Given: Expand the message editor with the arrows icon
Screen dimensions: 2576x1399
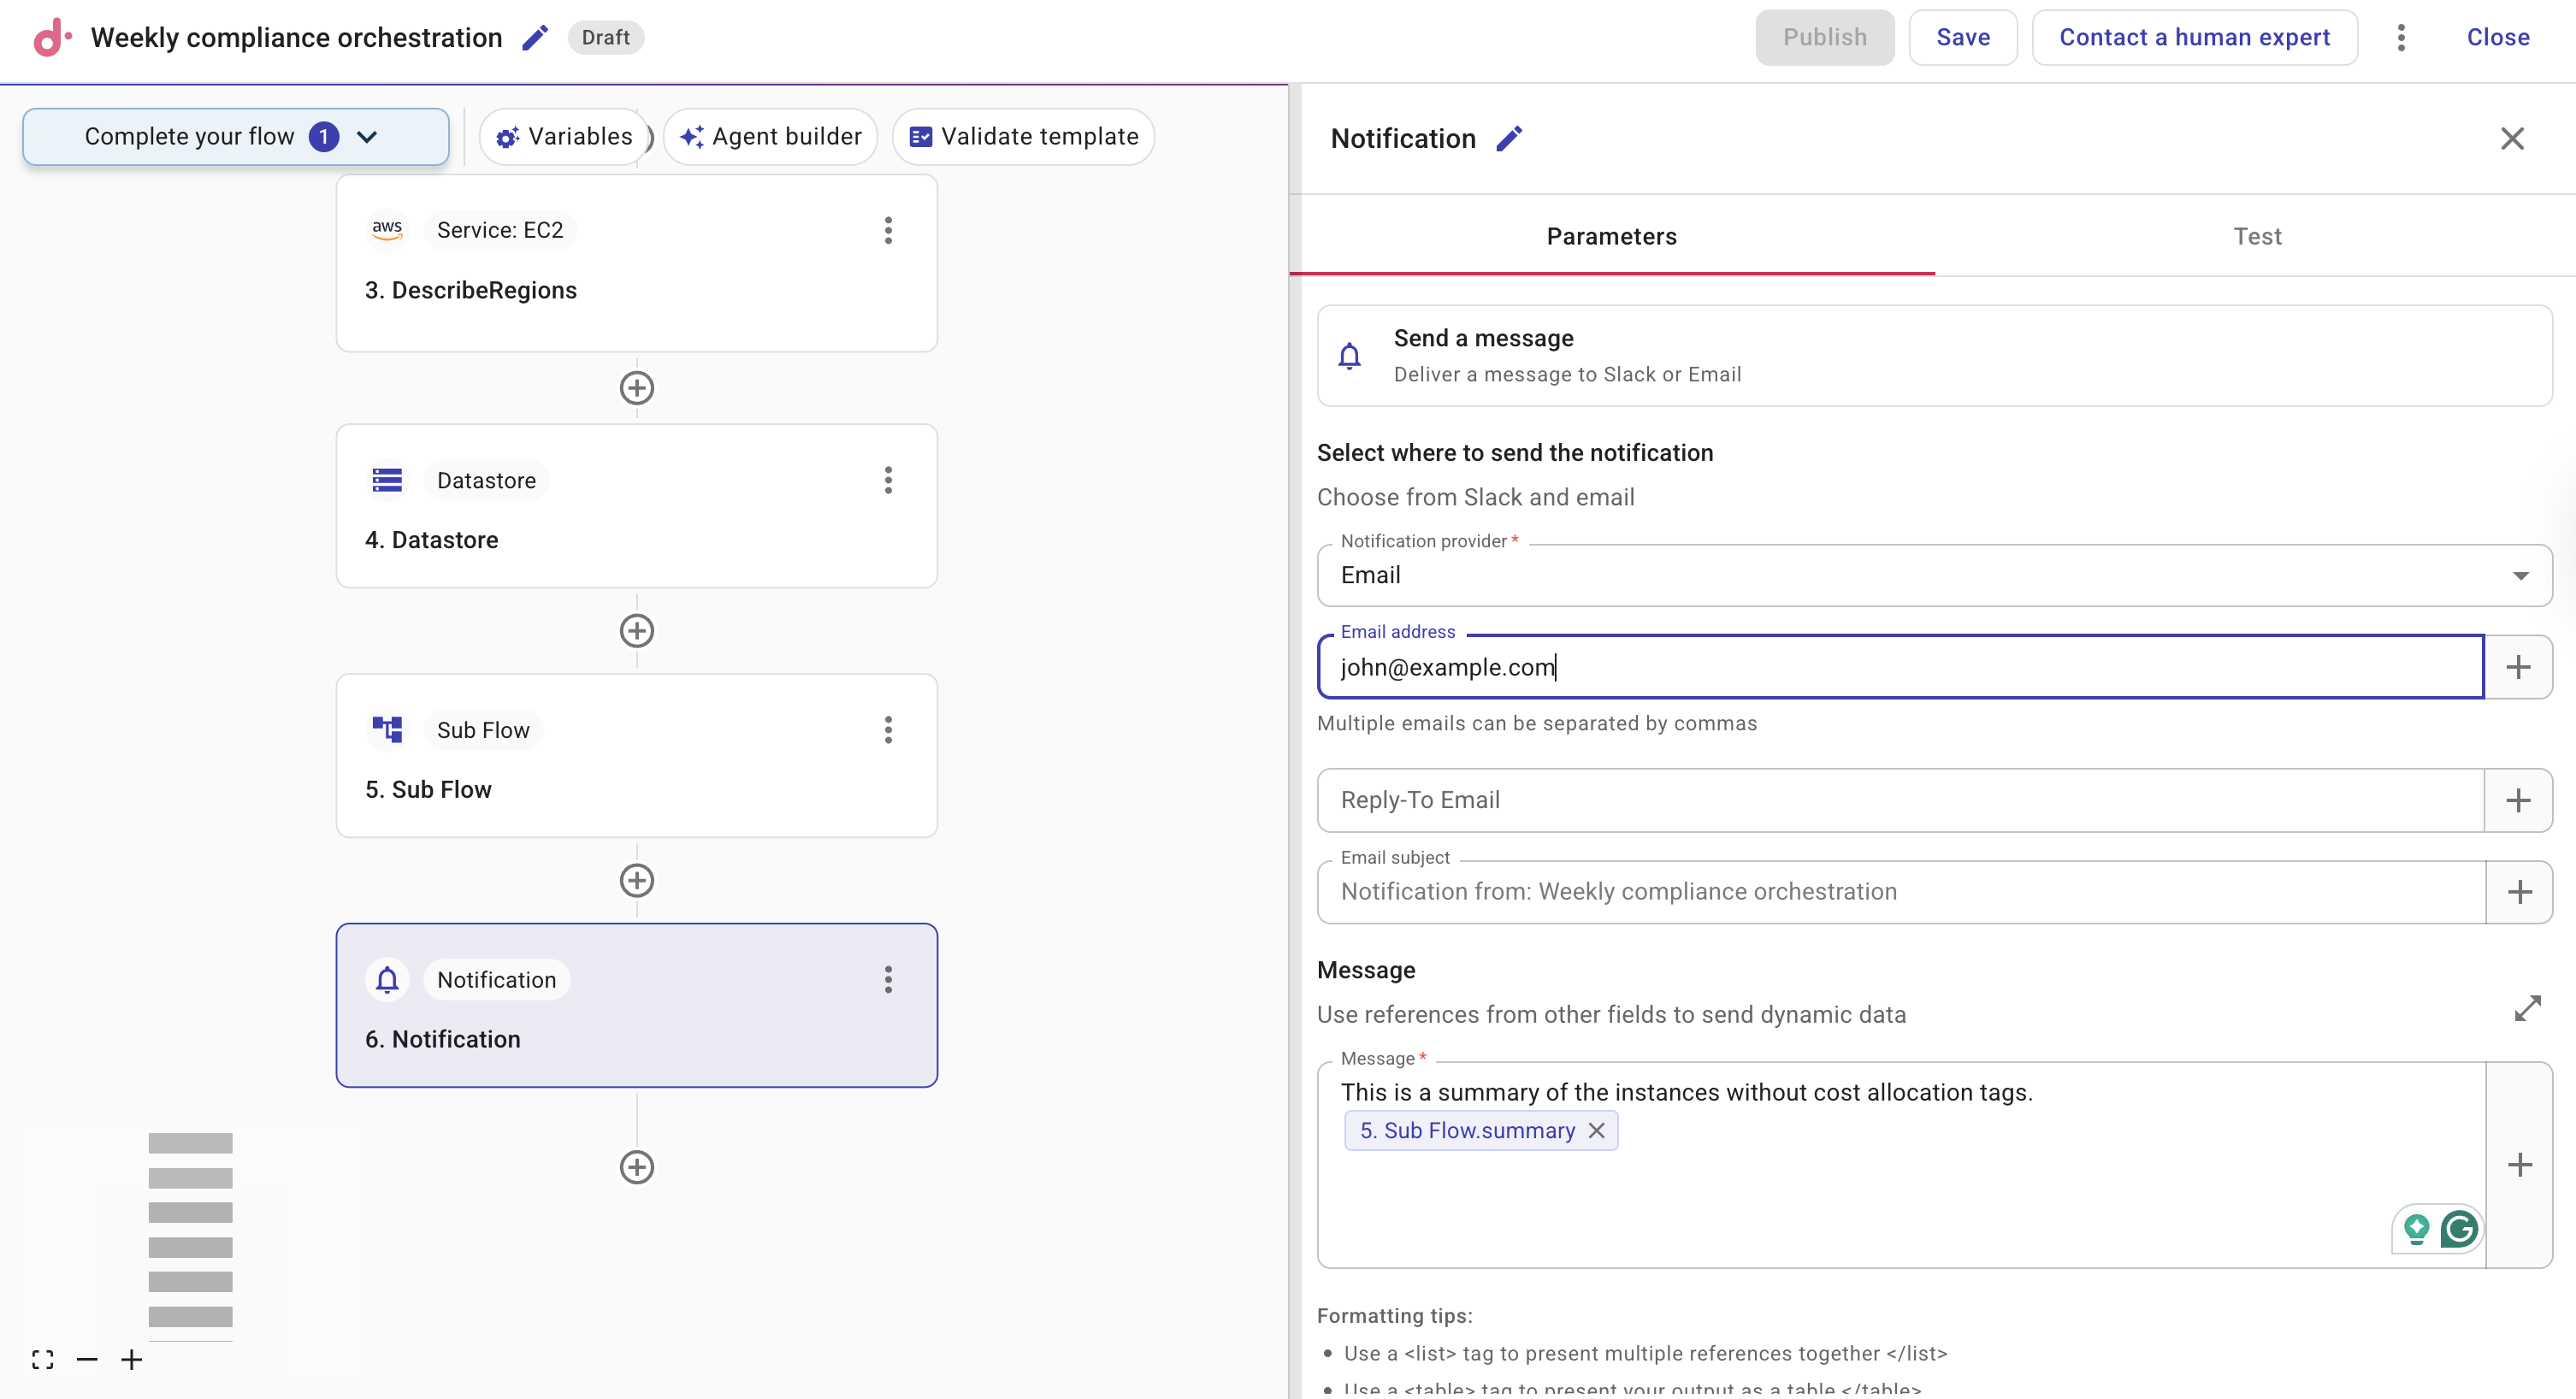Looking at the screenshot, I should tap(2527, 1008).
